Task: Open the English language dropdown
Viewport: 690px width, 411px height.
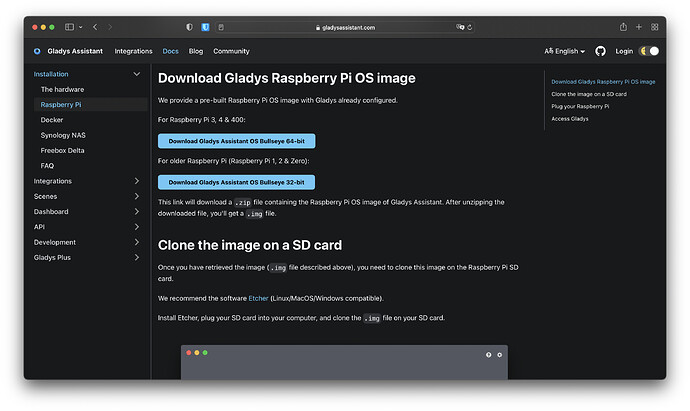Action: (x=565, y=51)
